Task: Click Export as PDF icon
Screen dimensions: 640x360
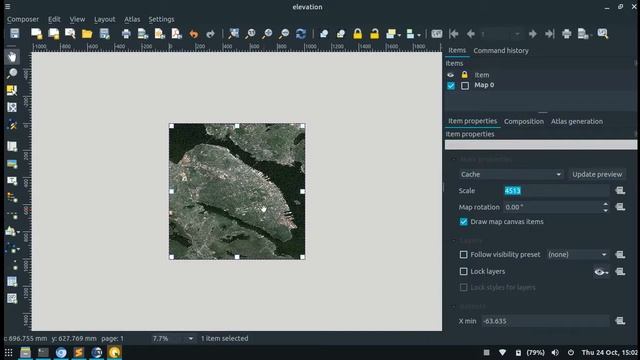Action: pos(176,33)
